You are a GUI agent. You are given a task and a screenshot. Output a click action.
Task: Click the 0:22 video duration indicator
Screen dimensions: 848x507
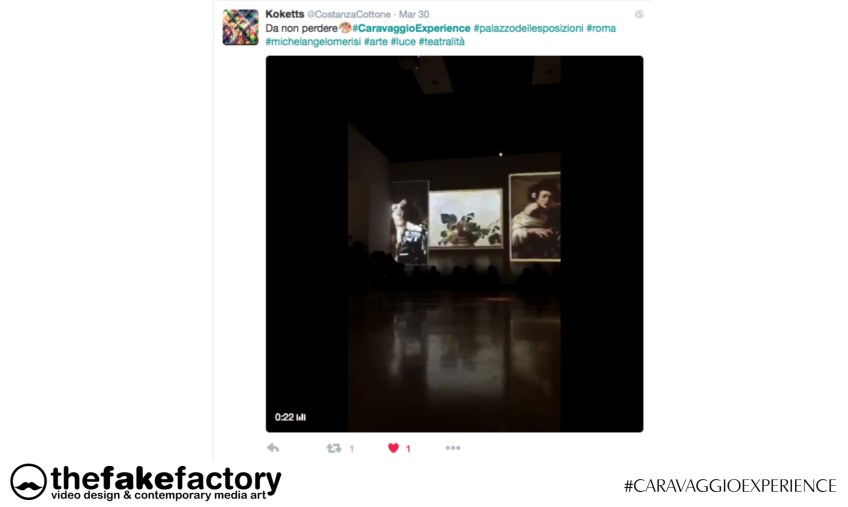290,417
